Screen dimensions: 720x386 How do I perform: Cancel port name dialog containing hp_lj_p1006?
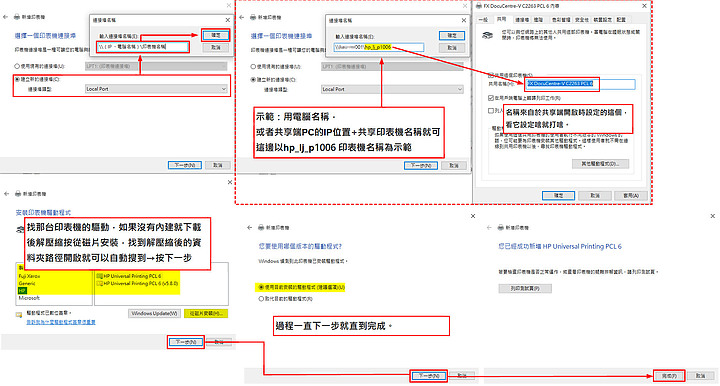point(452,48)
